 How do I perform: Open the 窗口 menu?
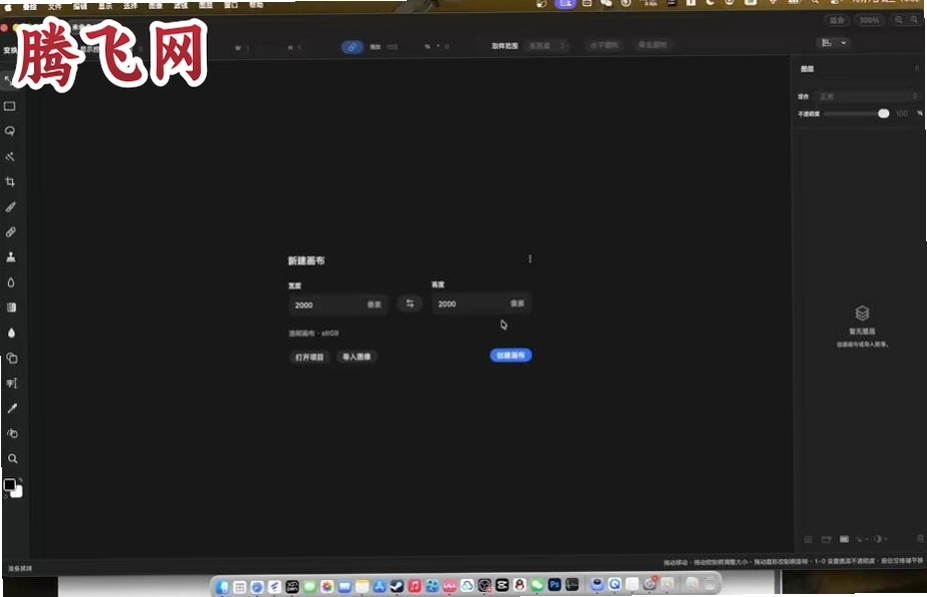tap(231, 5)
